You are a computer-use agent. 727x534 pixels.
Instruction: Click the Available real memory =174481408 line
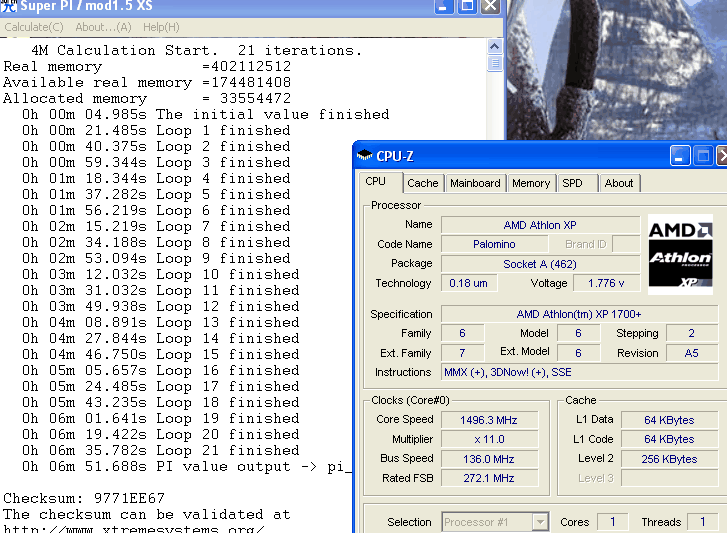[x=147, y=83]
